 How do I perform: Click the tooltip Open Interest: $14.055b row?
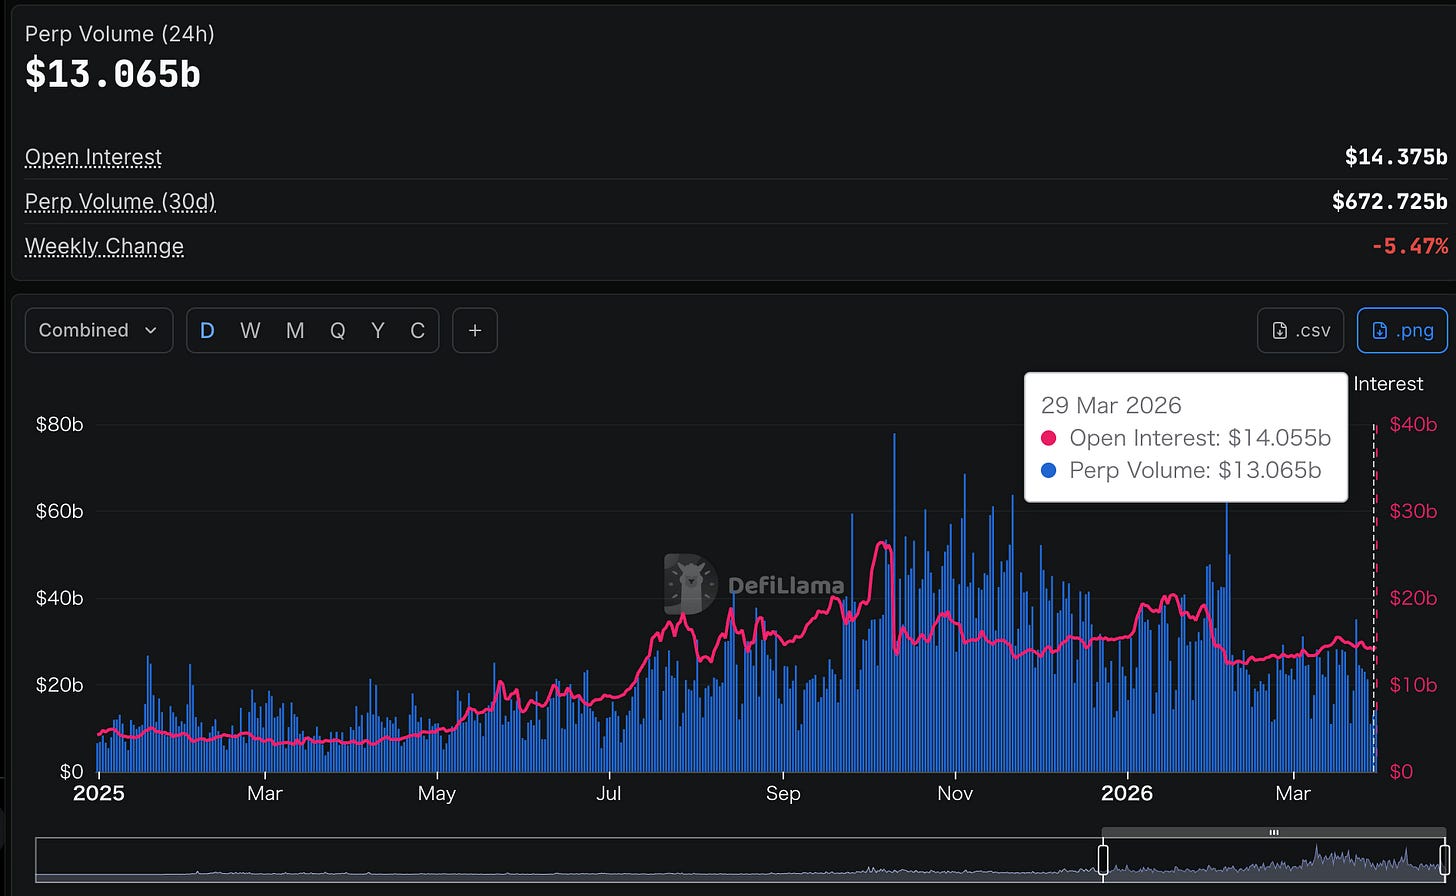point(1186,438)
